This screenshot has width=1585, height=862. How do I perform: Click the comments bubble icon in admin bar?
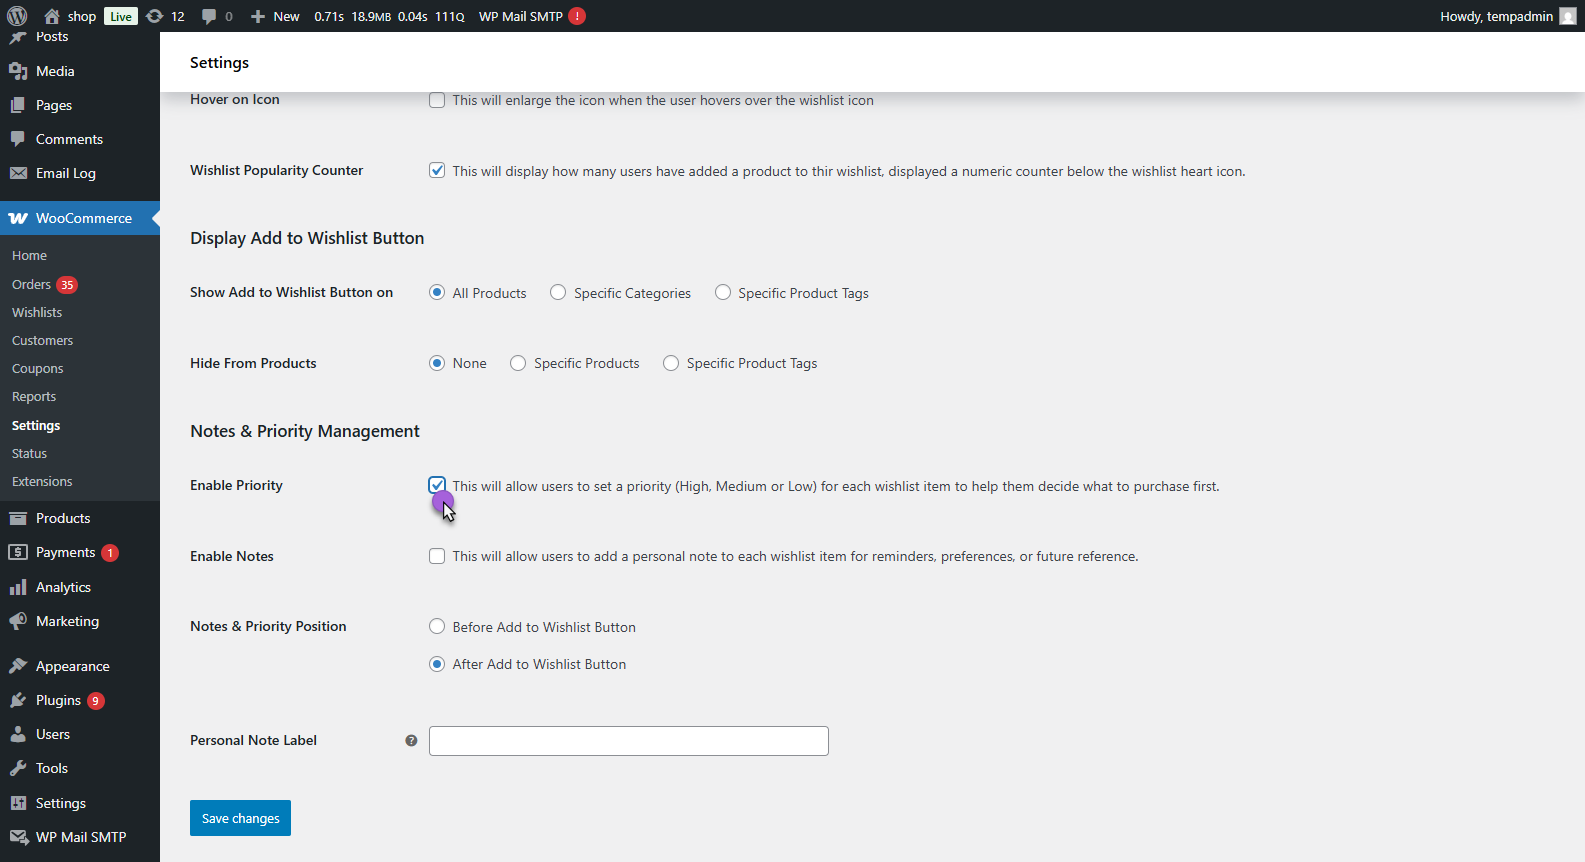[209, 16]
